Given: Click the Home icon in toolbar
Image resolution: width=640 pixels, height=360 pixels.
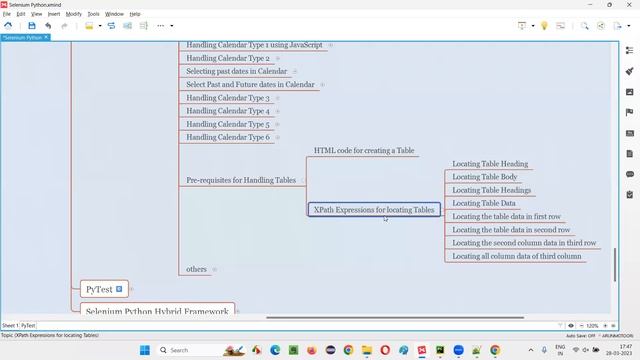Looking at the screenshot, I should pyautogui.click(x=8, y=26).
